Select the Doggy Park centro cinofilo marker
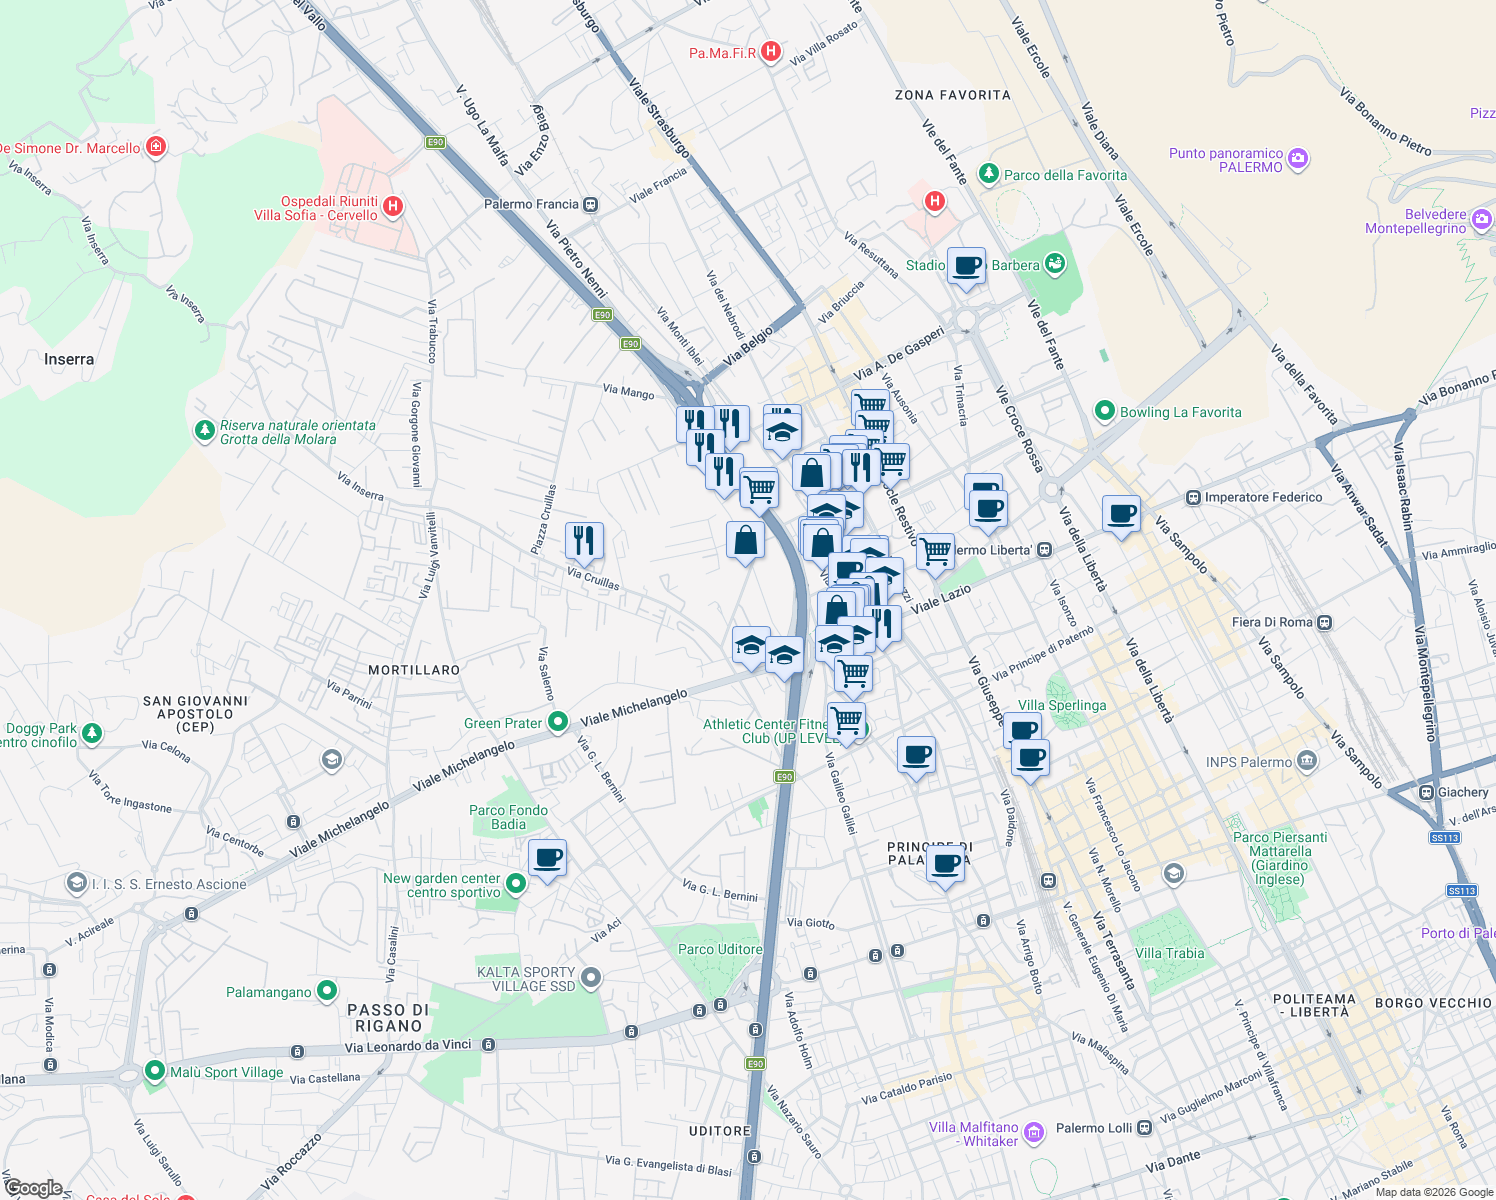The height and width of the screenshot is (1200, 1496). click(x=90, y=733)
